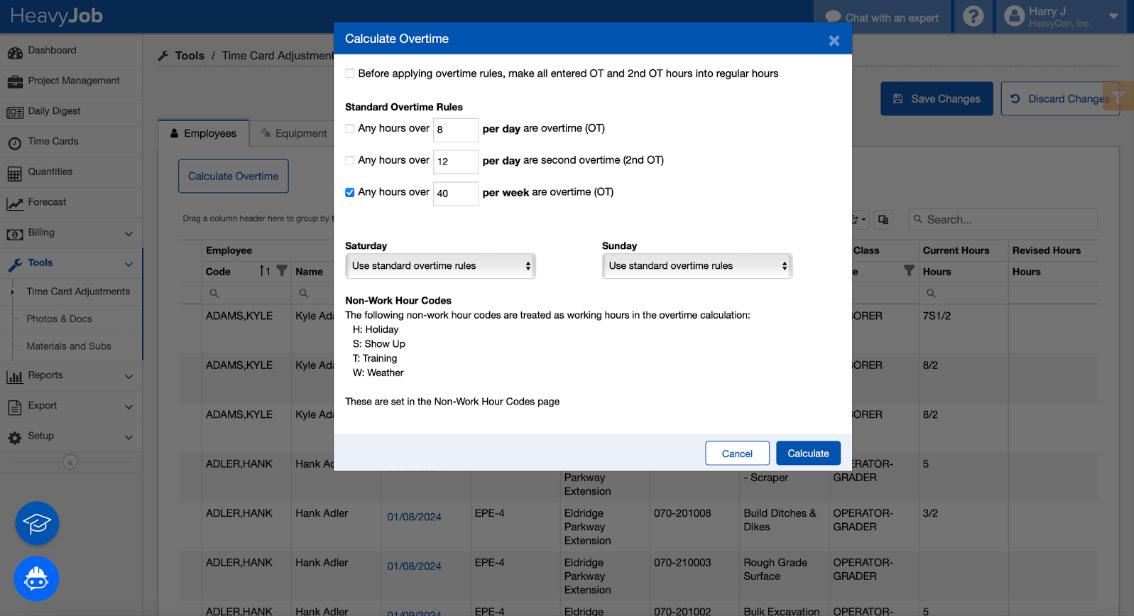Screen dimensions: 1134x616
Task: Click the Class column filter icon
Action: [908, 270]
